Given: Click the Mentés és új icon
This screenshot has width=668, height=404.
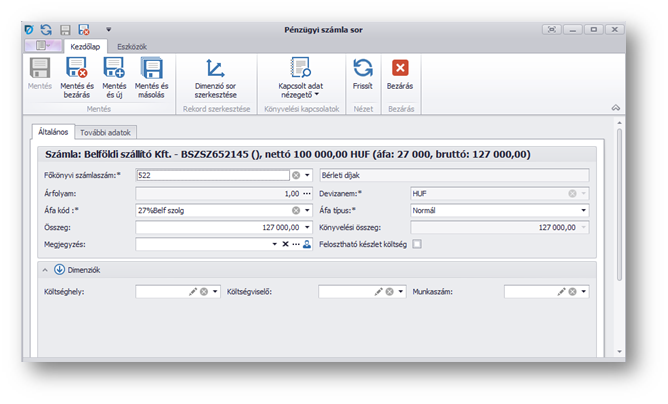Looking at the screenshot, I should [x=115, y=69].
